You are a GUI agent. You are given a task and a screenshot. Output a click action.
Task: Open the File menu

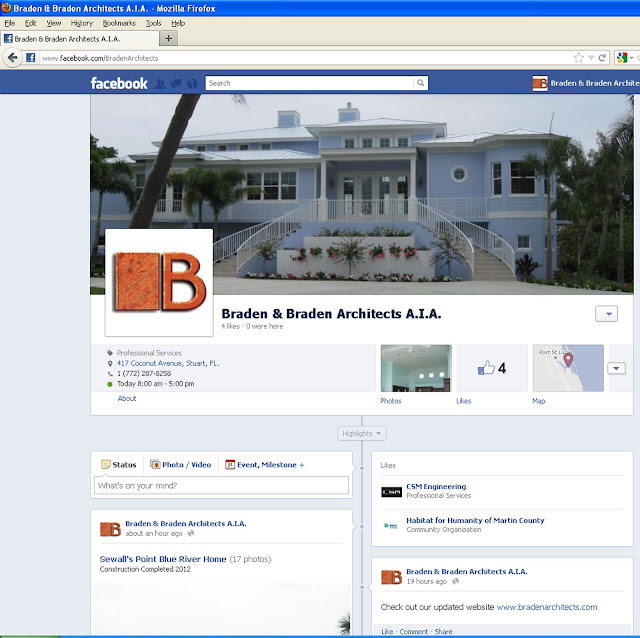click(9, 23)
